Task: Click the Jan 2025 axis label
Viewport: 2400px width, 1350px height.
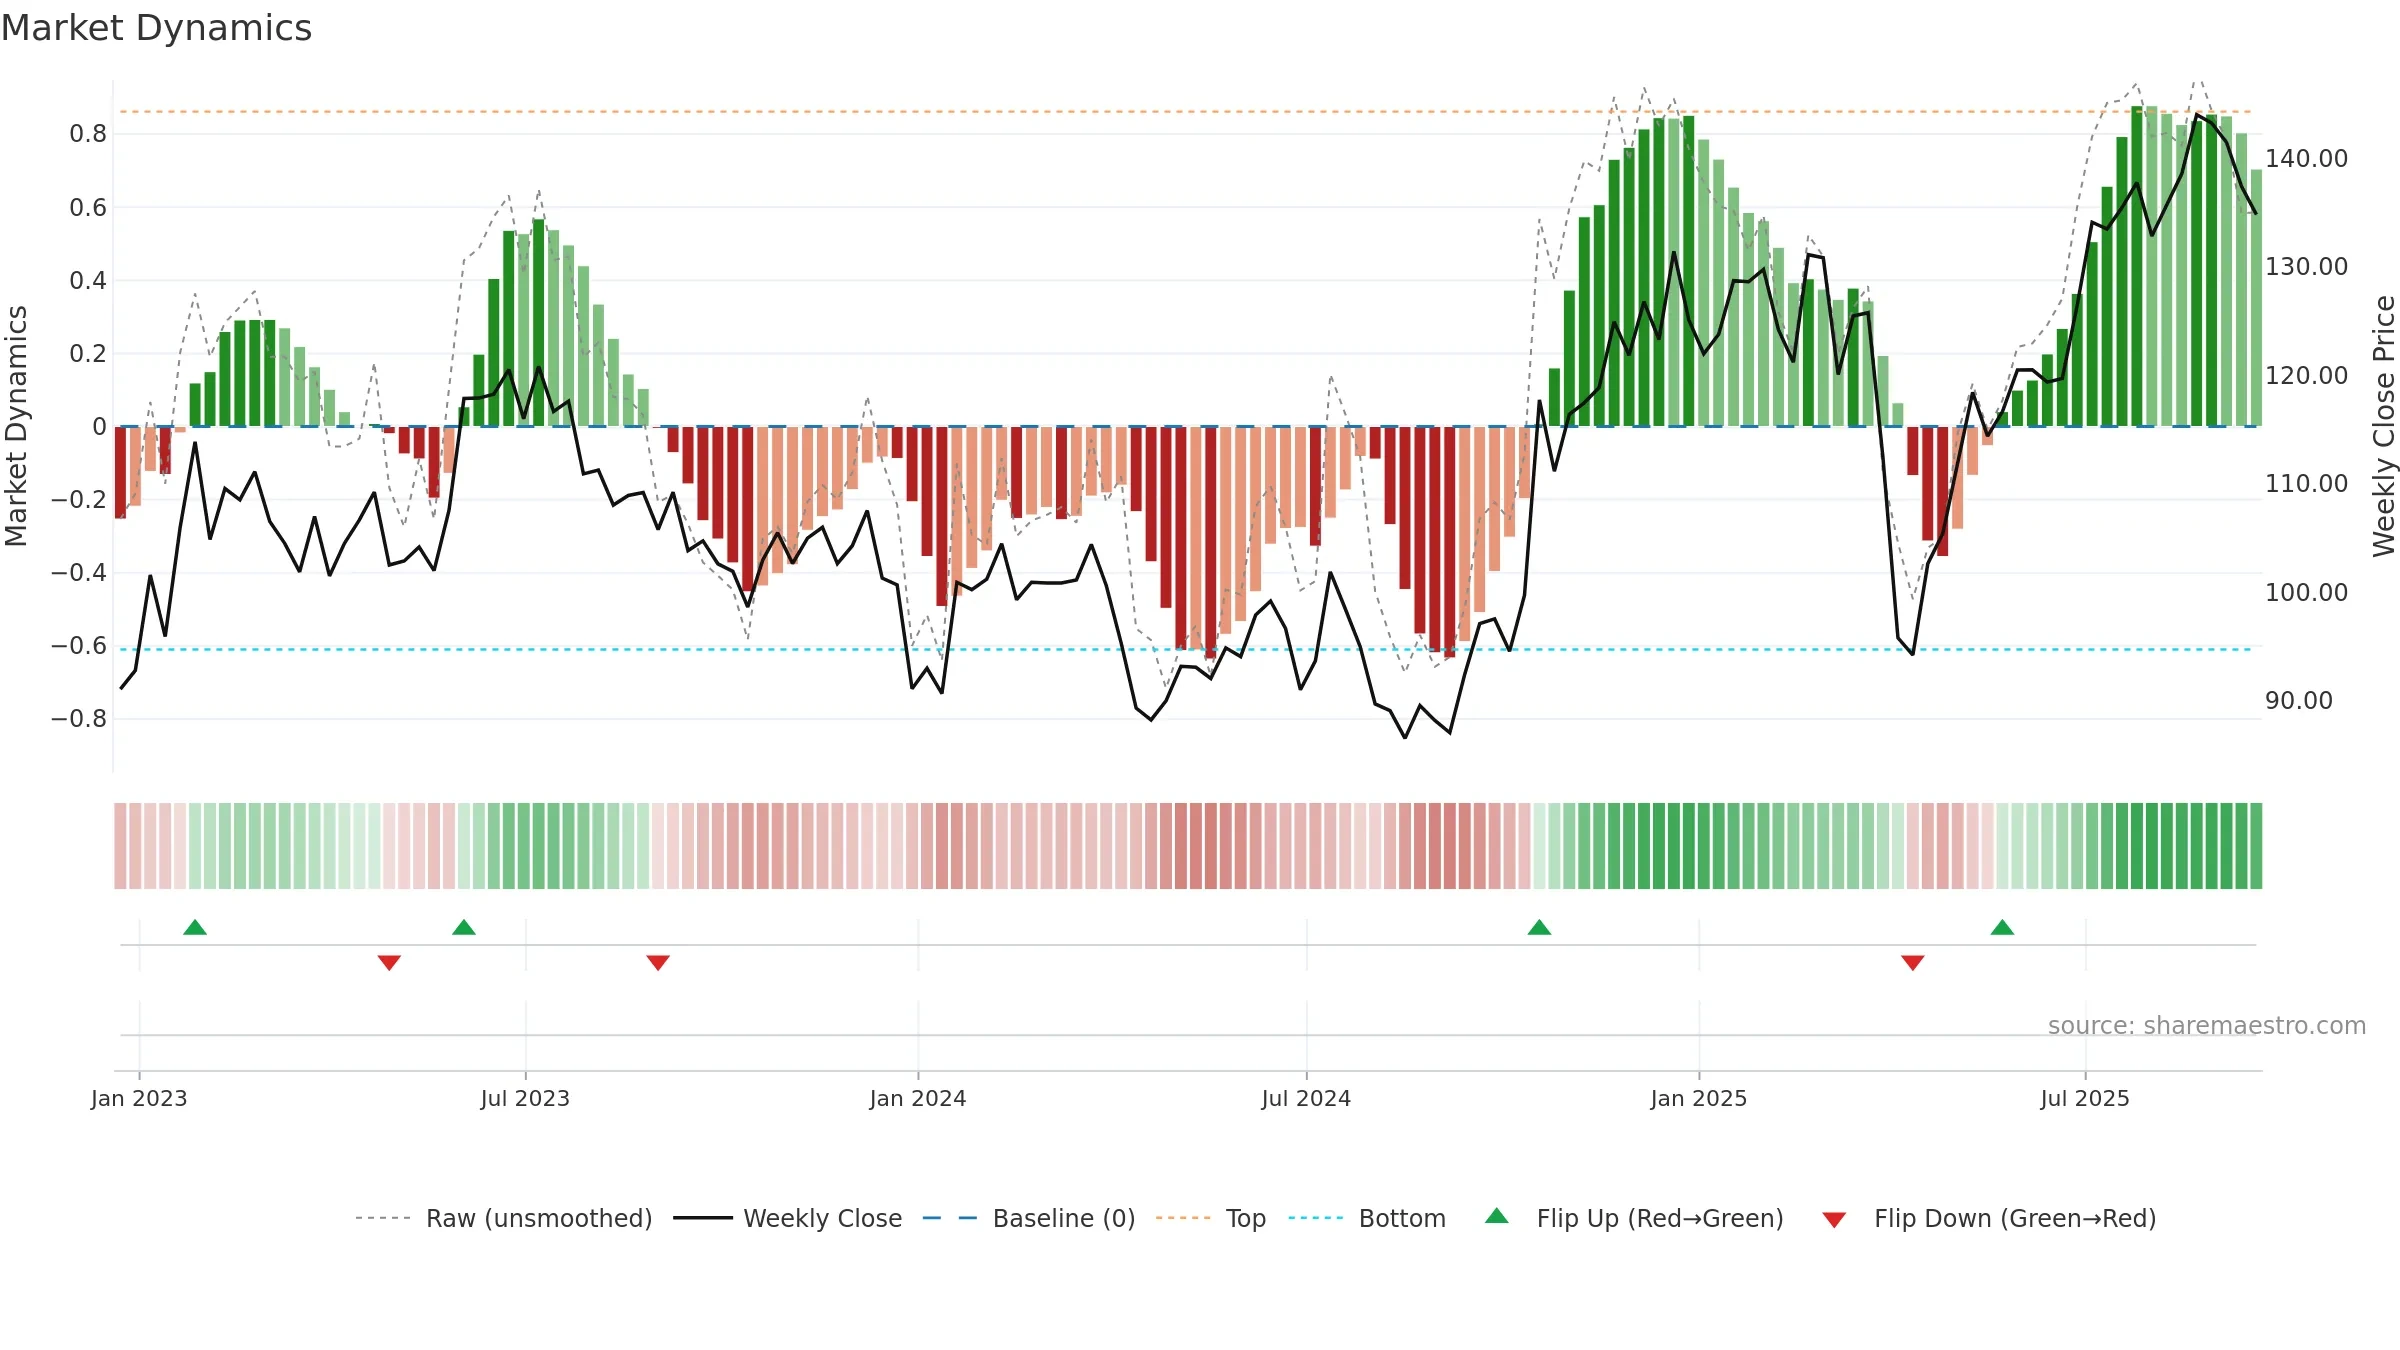Action: pos(1699,1098)
